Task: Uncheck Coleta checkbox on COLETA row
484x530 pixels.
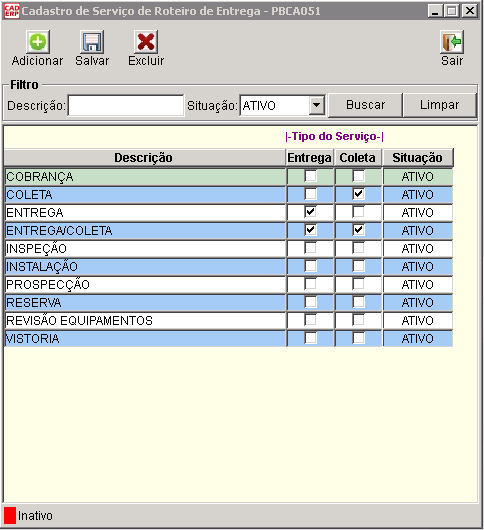Action: coord(358,194)
